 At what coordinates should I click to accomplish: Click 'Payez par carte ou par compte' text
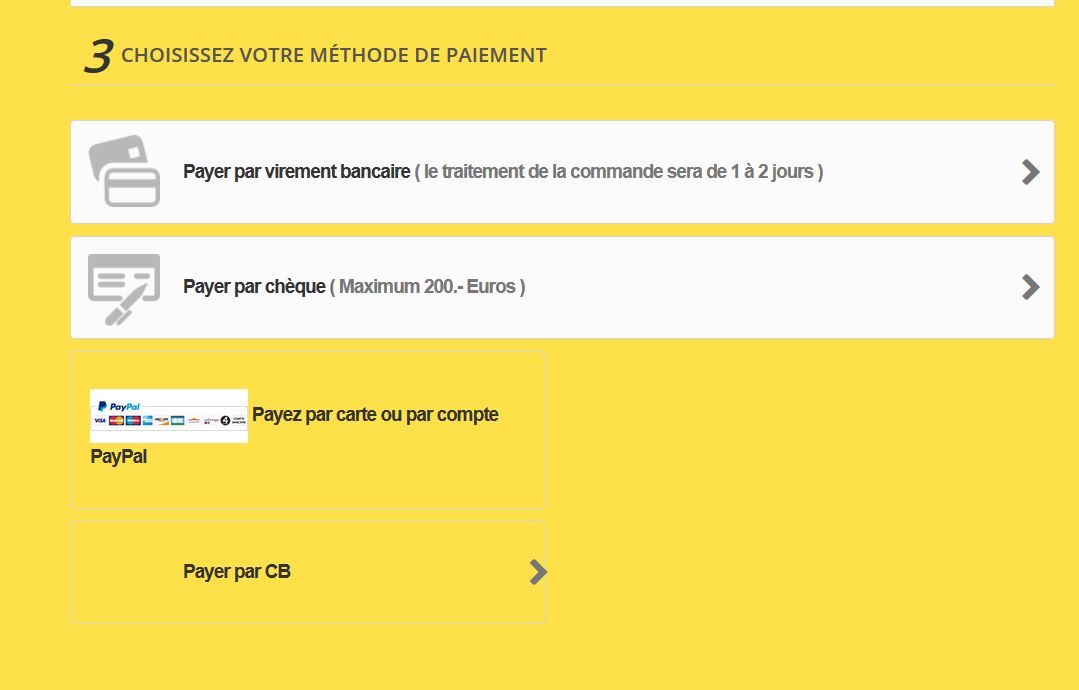click(375, 415)
